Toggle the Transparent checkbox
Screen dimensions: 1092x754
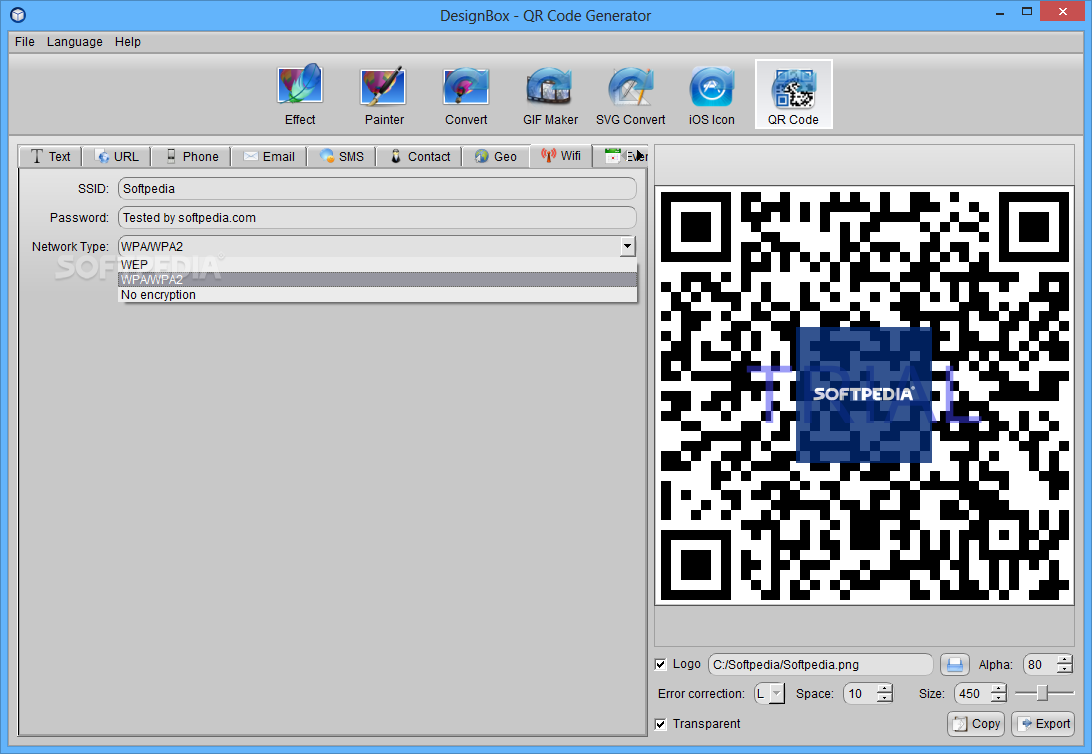[x=660, y=724]
